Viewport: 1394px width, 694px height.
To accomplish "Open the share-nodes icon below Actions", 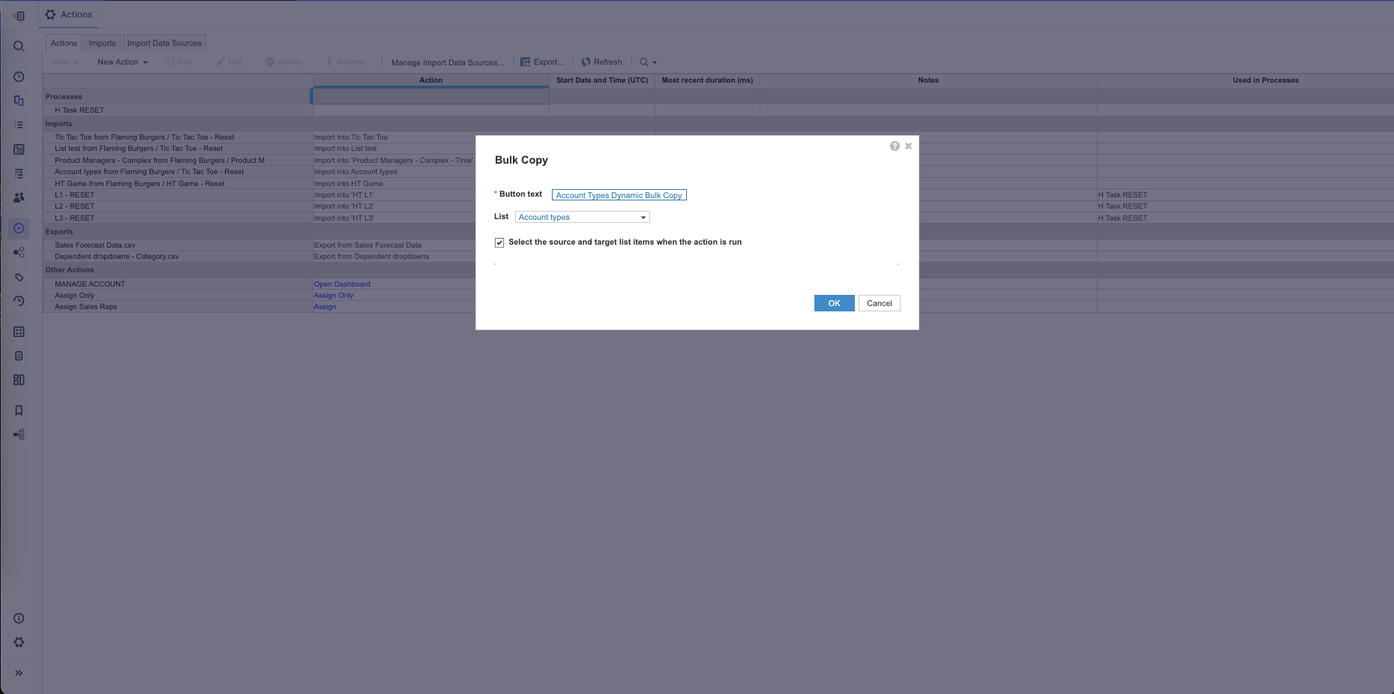I will coord(18,253).
